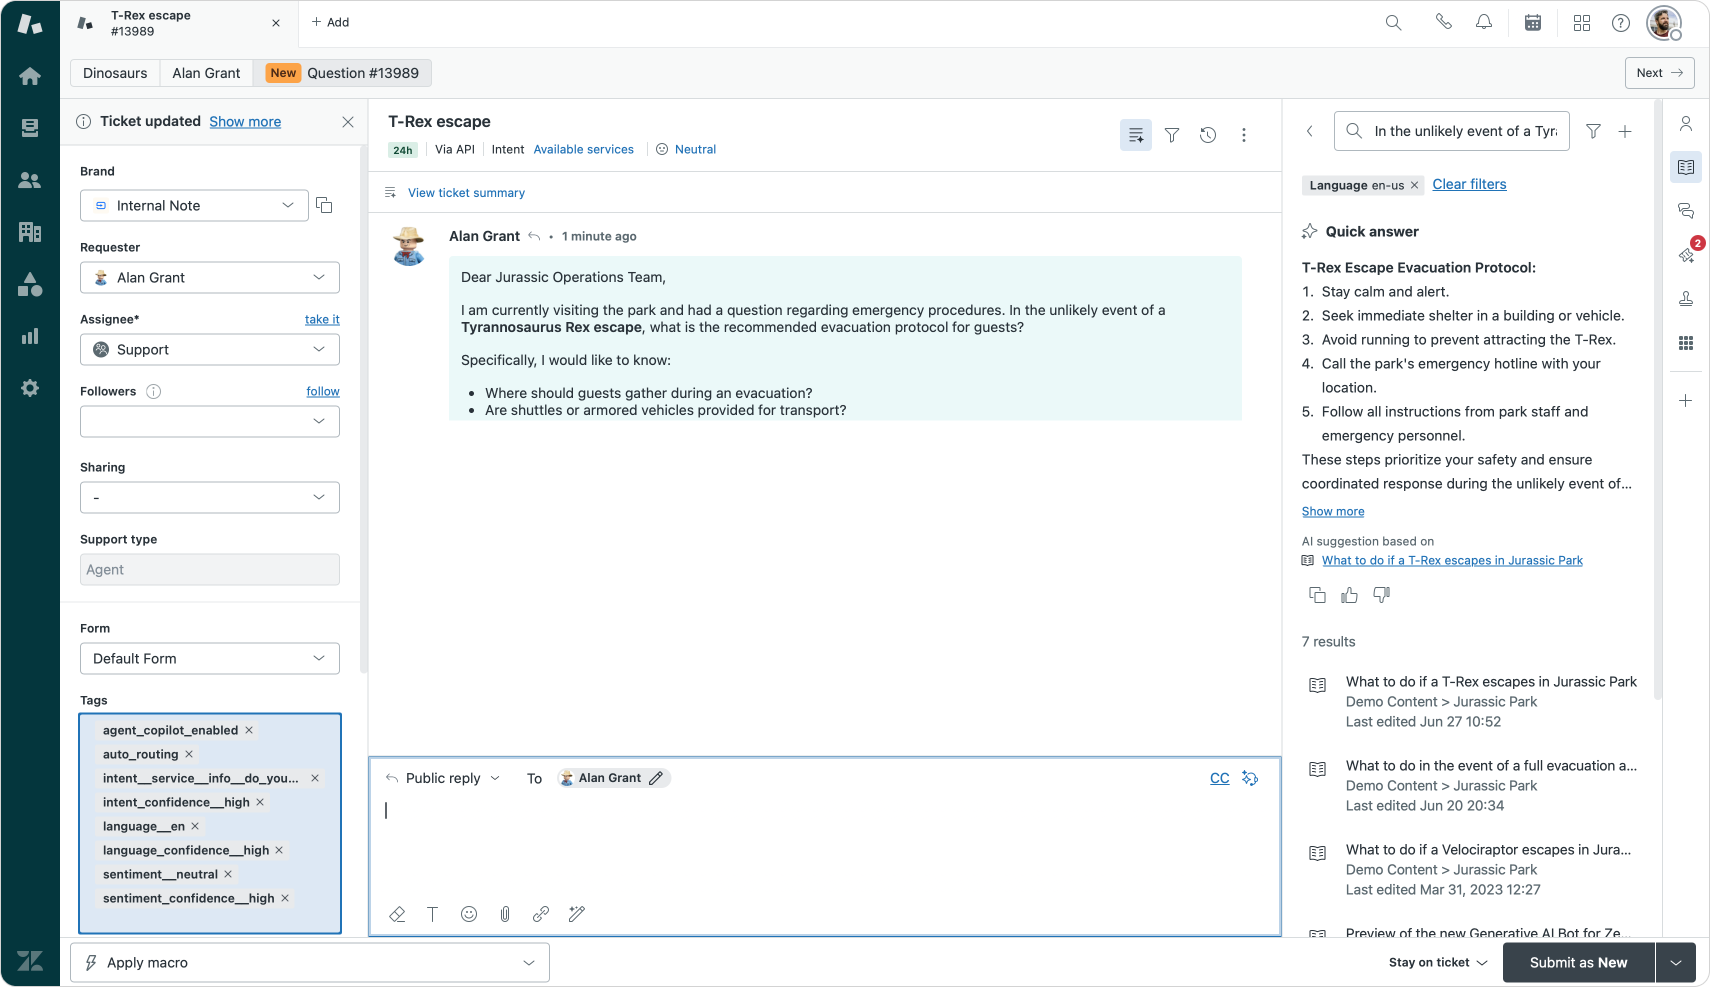The height and width of the screenshot is (987, 1710).
Task: Open Admin gear icon in sidebar
Action: [30, 388]
